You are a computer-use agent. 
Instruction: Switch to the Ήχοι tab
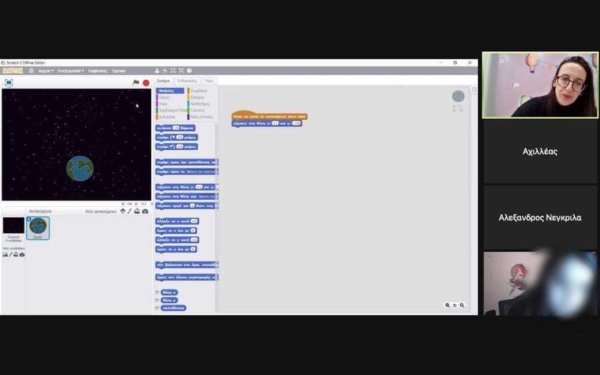[209, 81]
